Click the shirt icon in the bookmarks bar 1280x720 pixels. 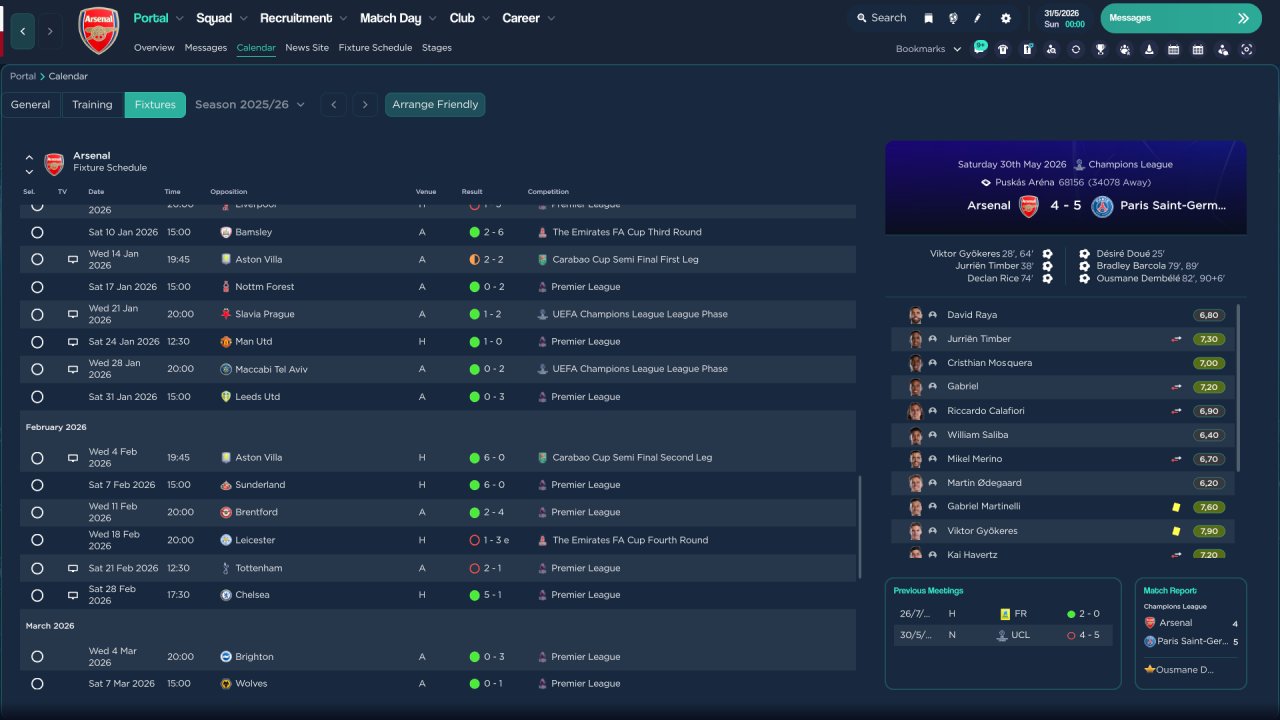click(1003, 49)
